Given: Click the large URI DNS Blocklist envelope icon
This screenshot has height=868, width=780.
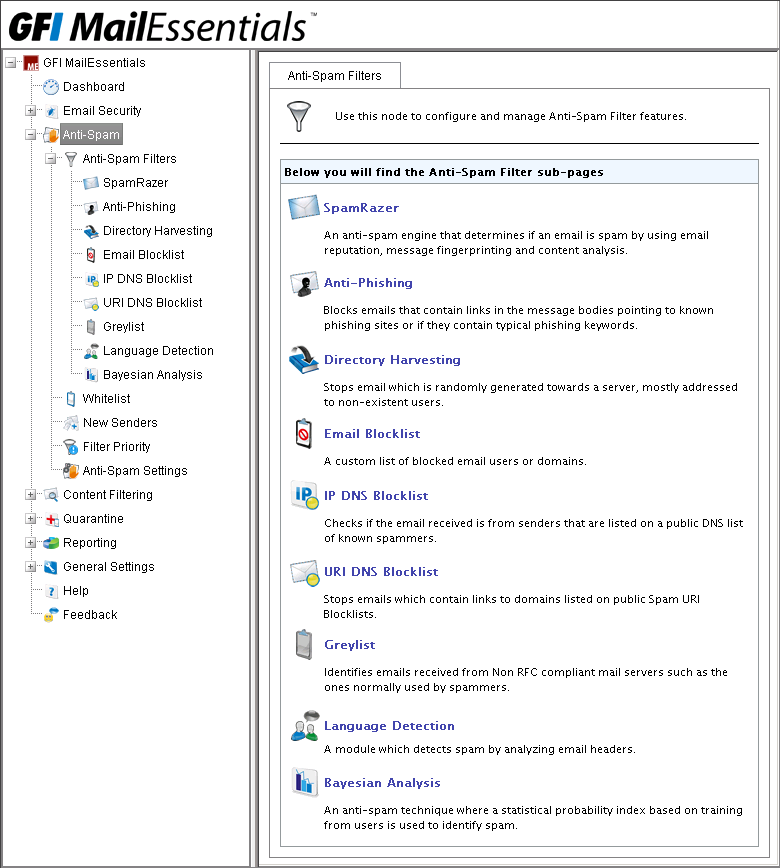Looking at the screenshot, I should click(304, 572).
